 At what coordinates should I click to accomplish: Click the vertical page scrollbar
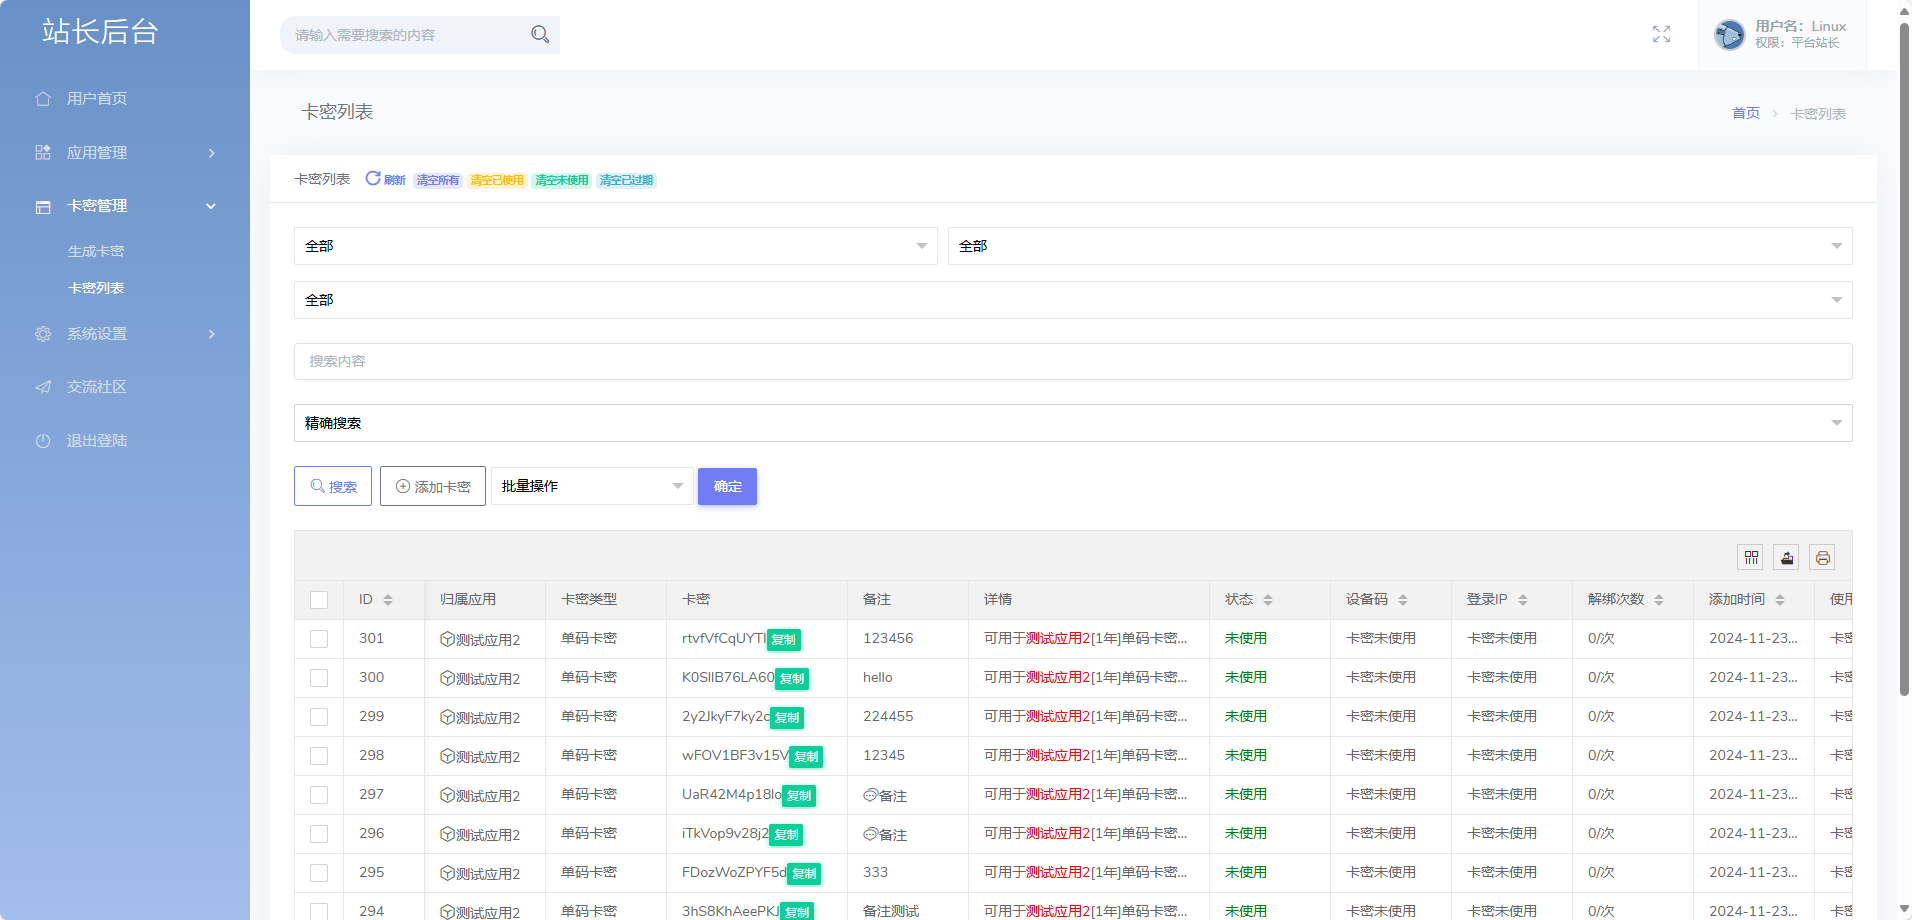[1904, 360]
